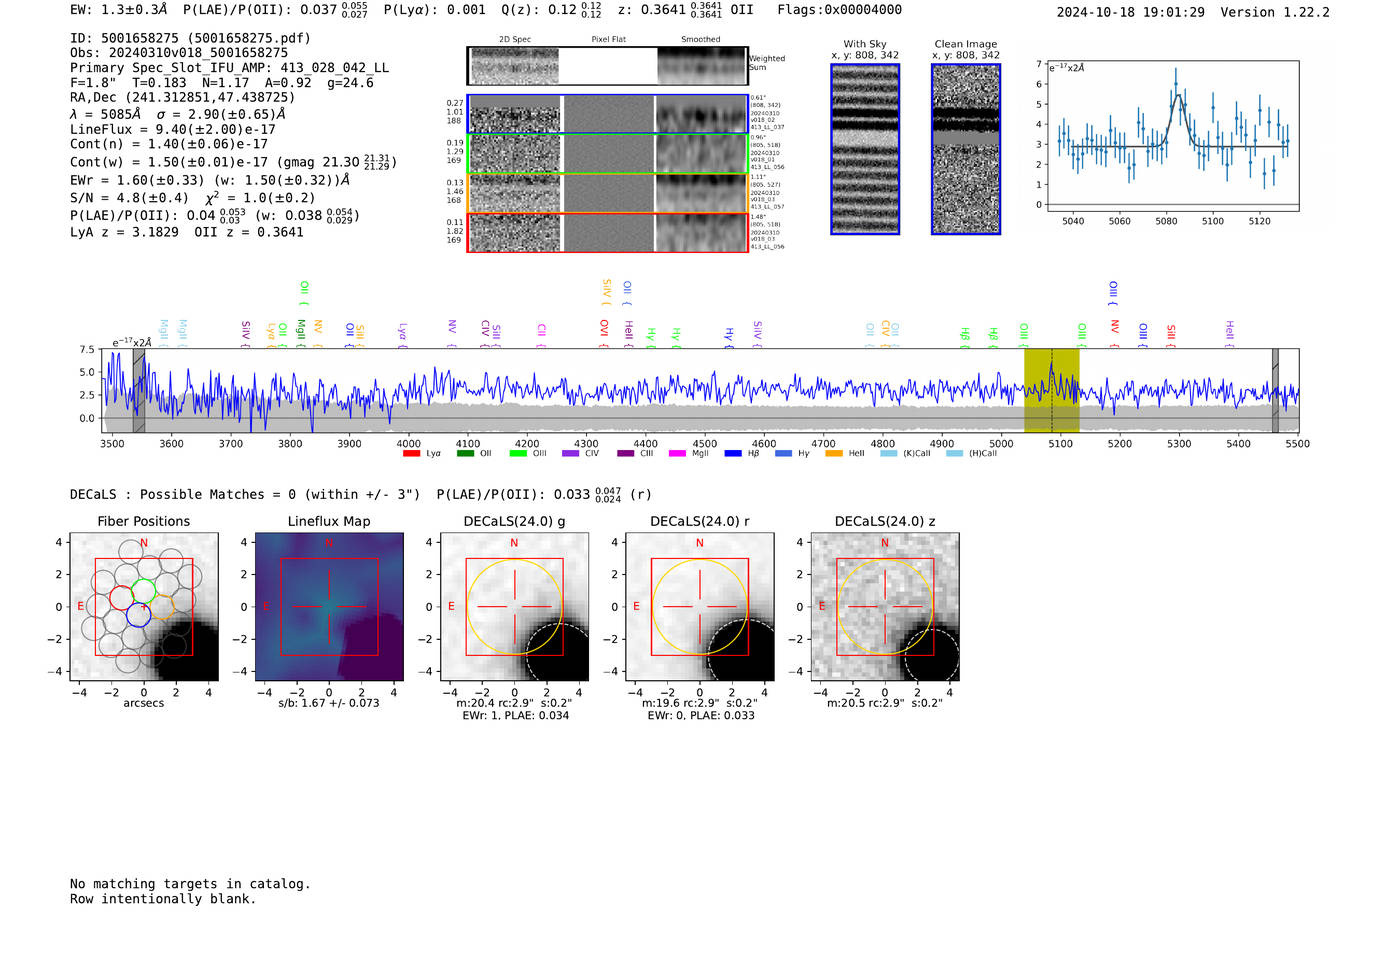
Task: Click the gray hatched band near 3550Å
Action: point(139,391)
